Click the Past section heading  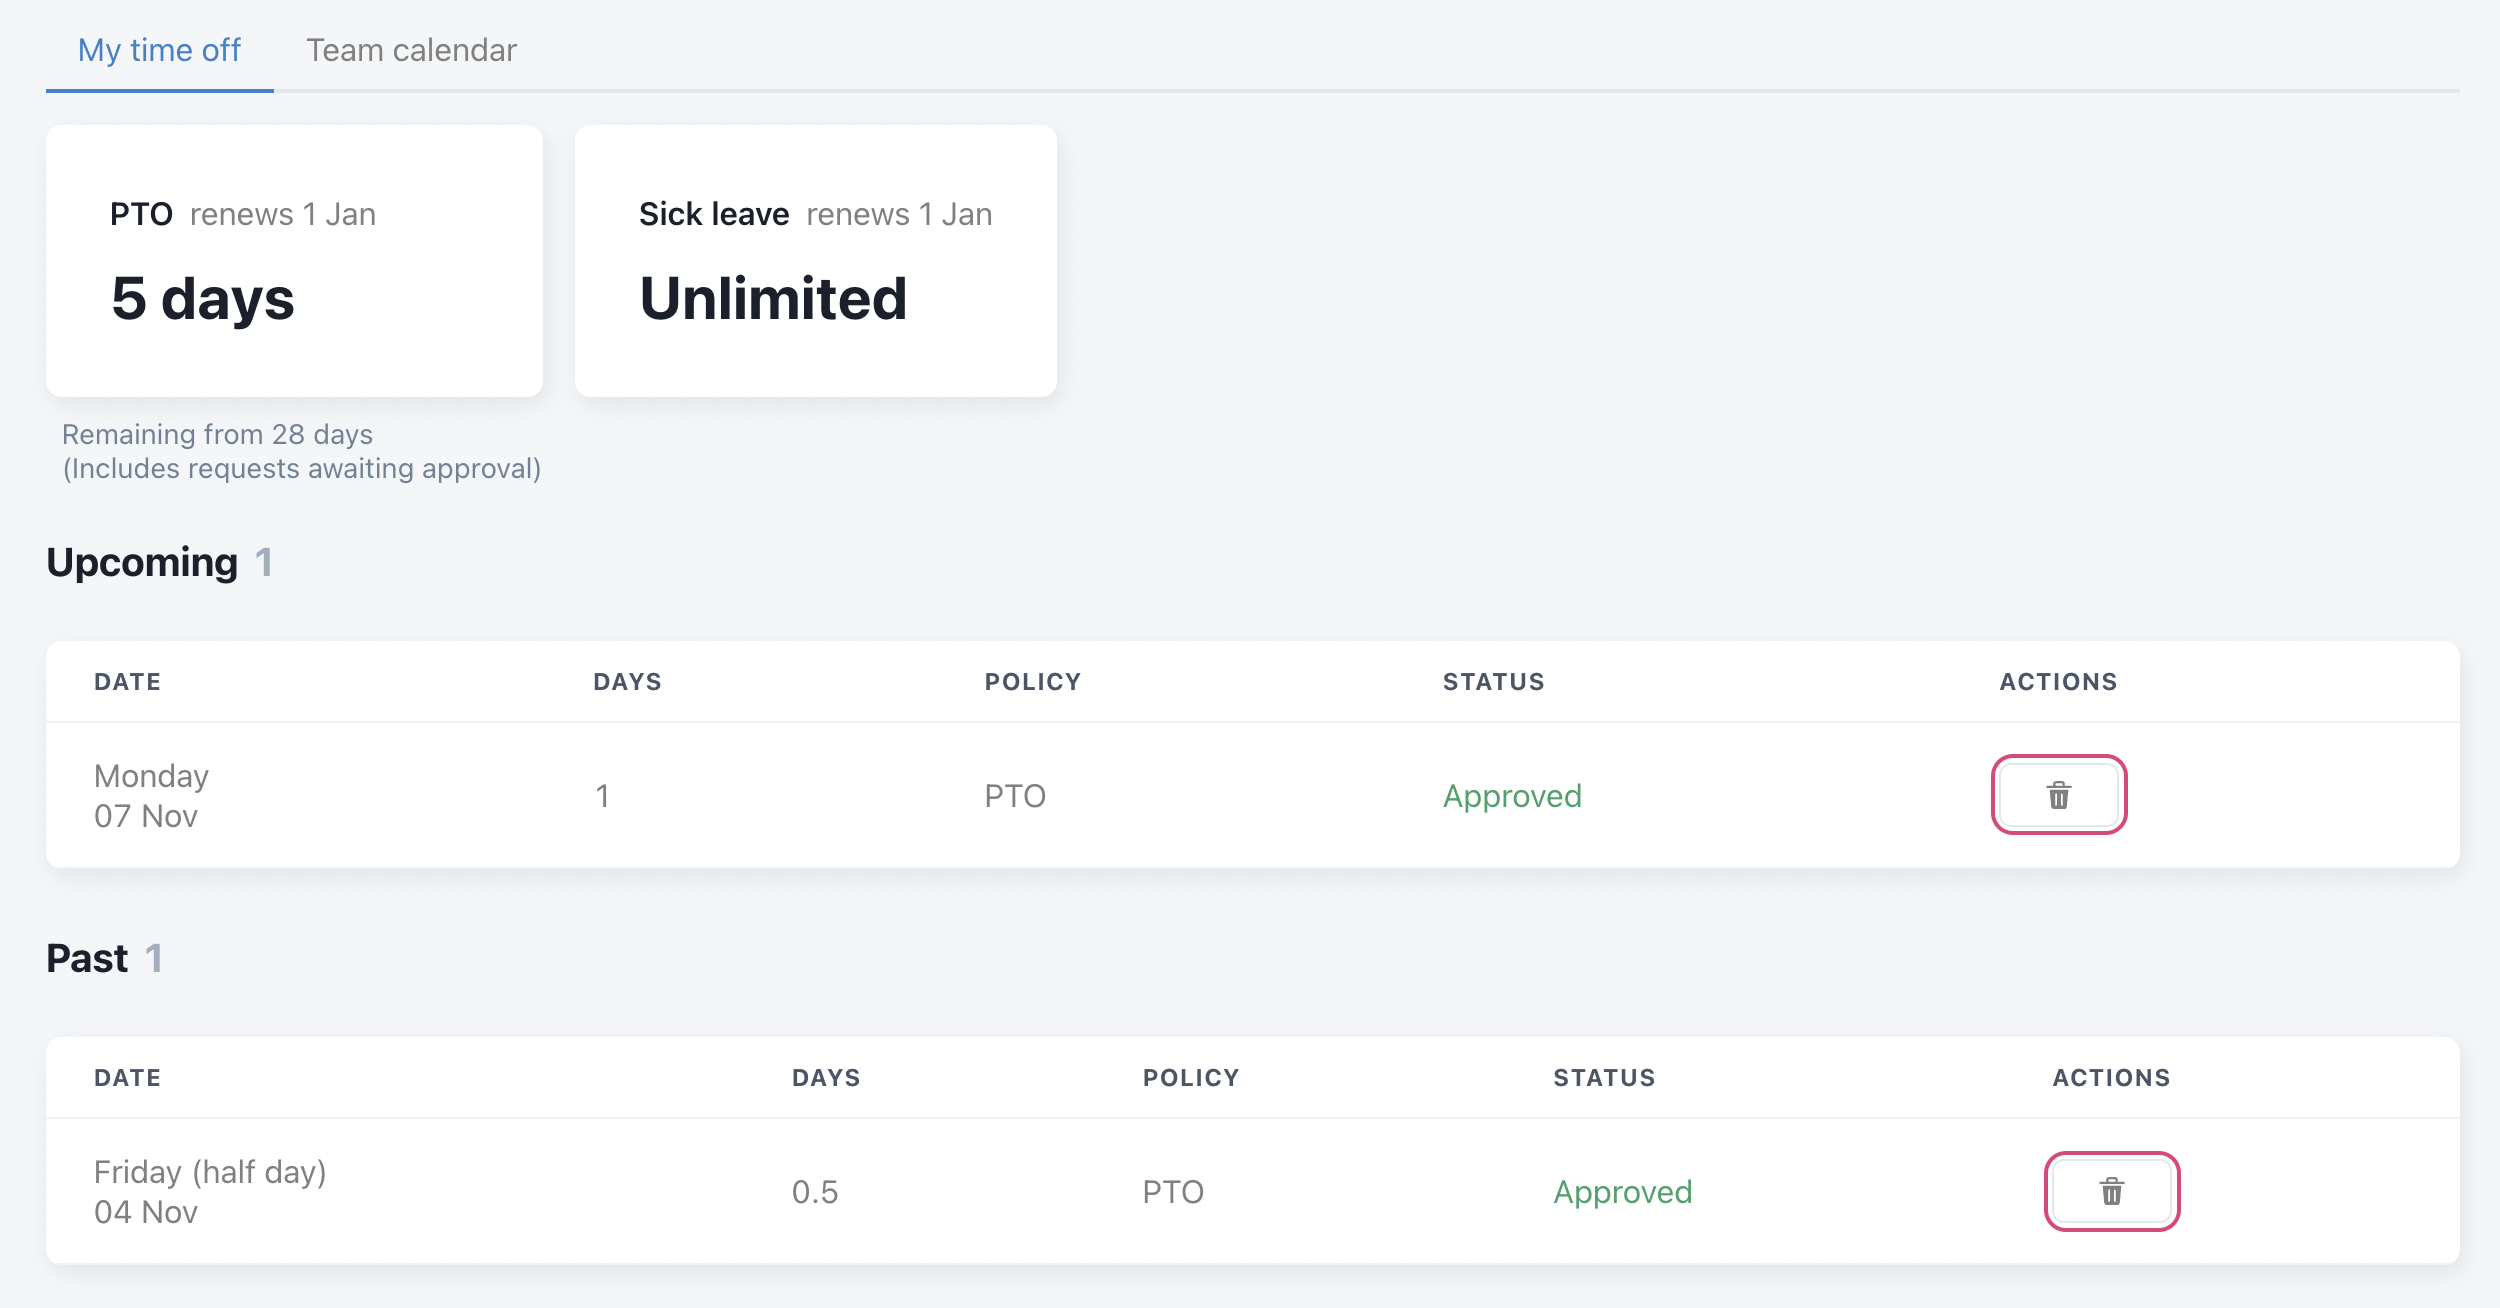[87, 958]
